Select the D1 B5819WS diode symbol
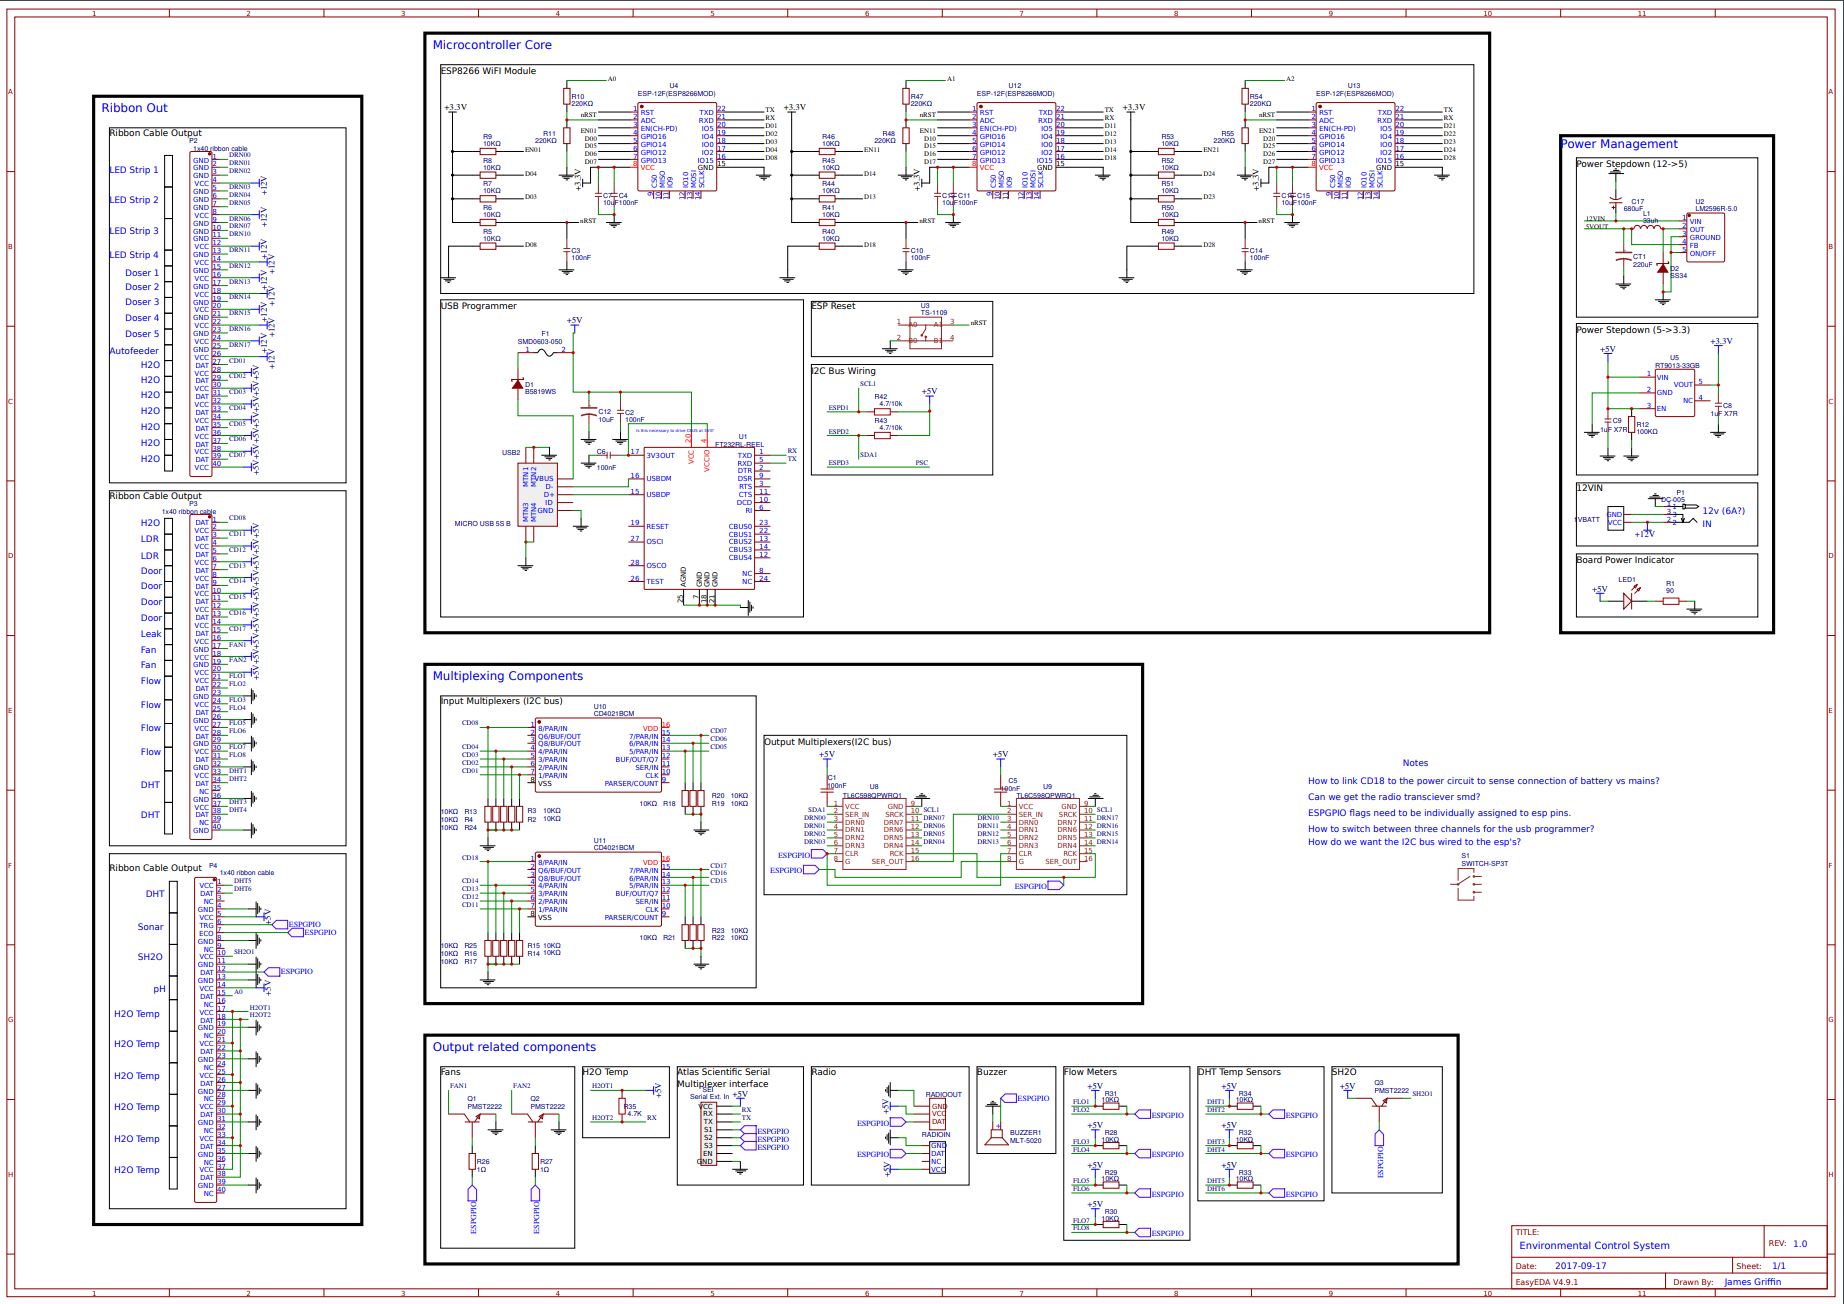 tap(517, 385)
